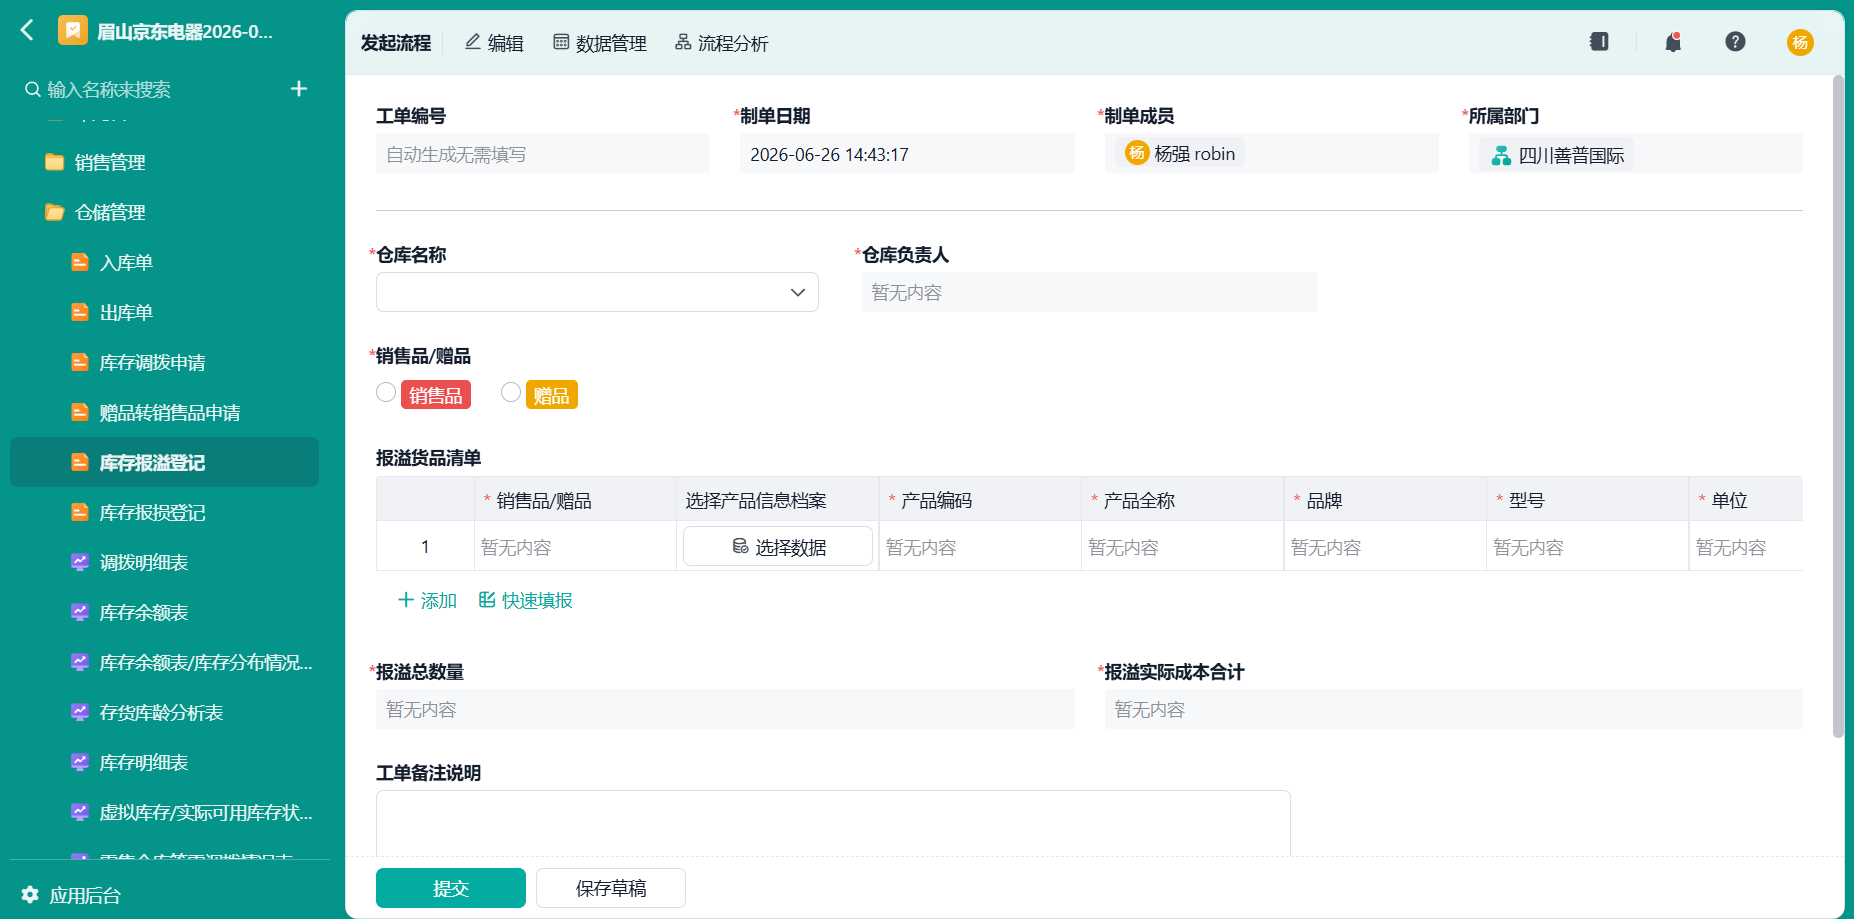Click the 制单日期 field
The image size is (1854, 919).
(x=907, y=154)
